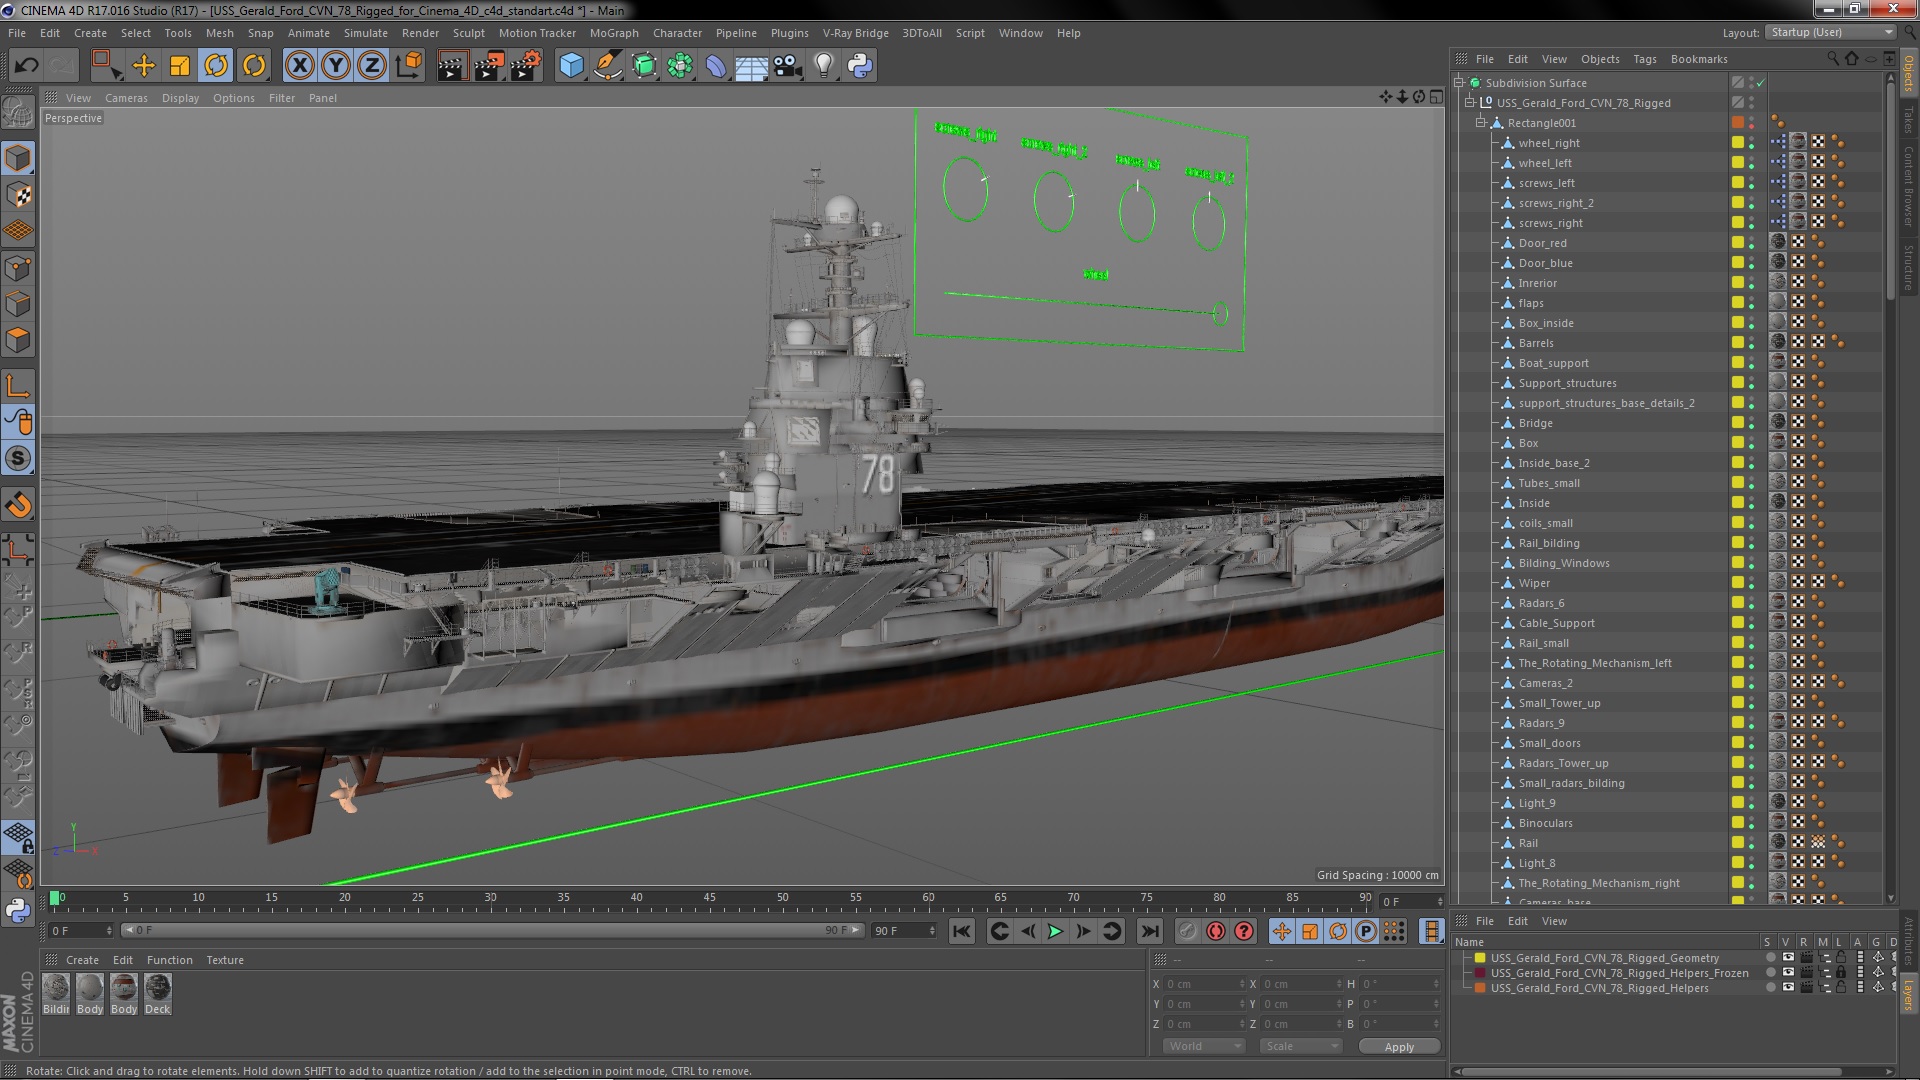The height and width of the screenshot is (1080, 1920).
Task: Go to start of animation
Action: 961,932
